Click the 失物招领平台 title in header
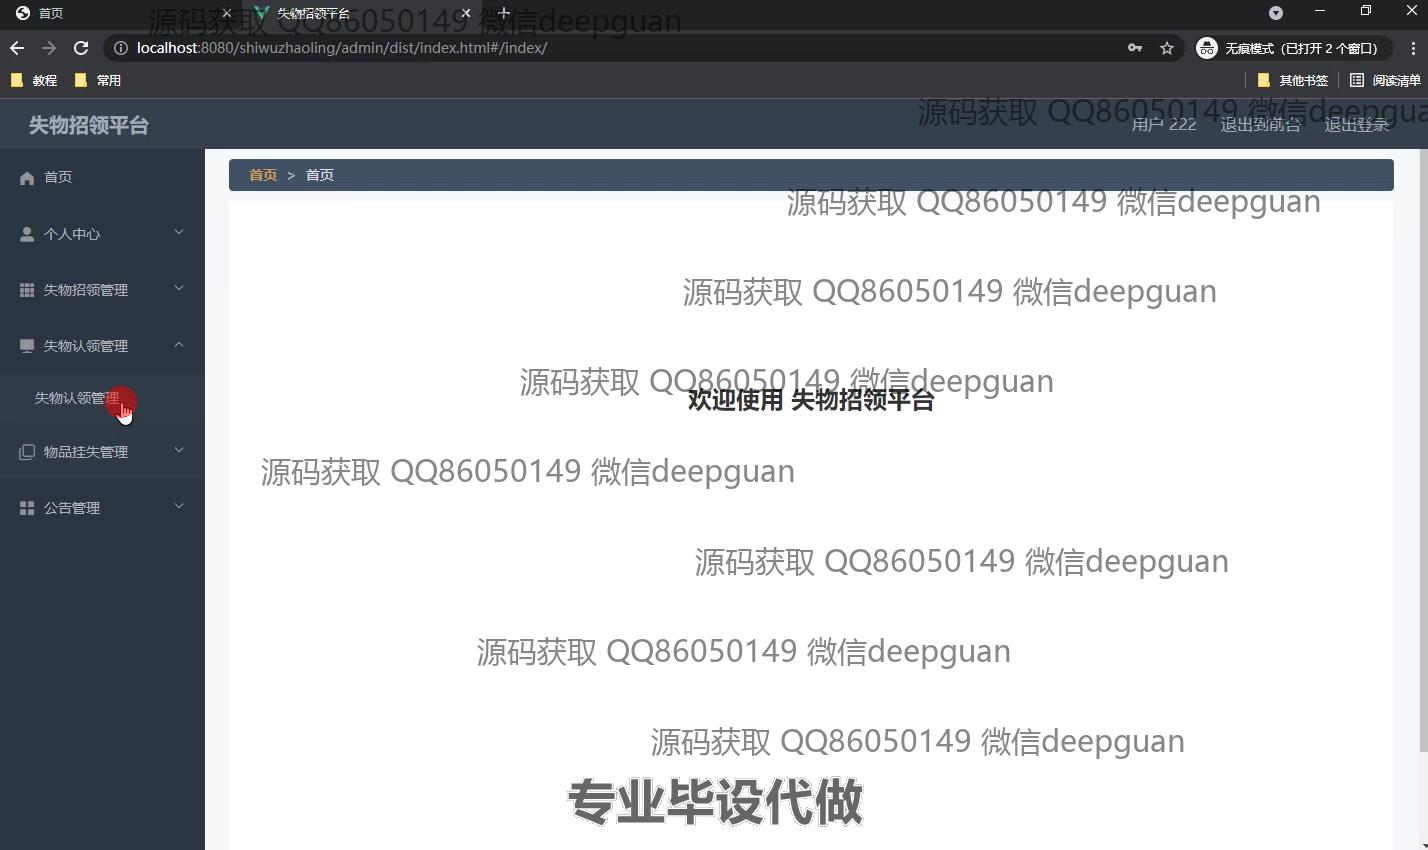Image resolution: width=1428 pixels, height=850 pixels. 89,125
